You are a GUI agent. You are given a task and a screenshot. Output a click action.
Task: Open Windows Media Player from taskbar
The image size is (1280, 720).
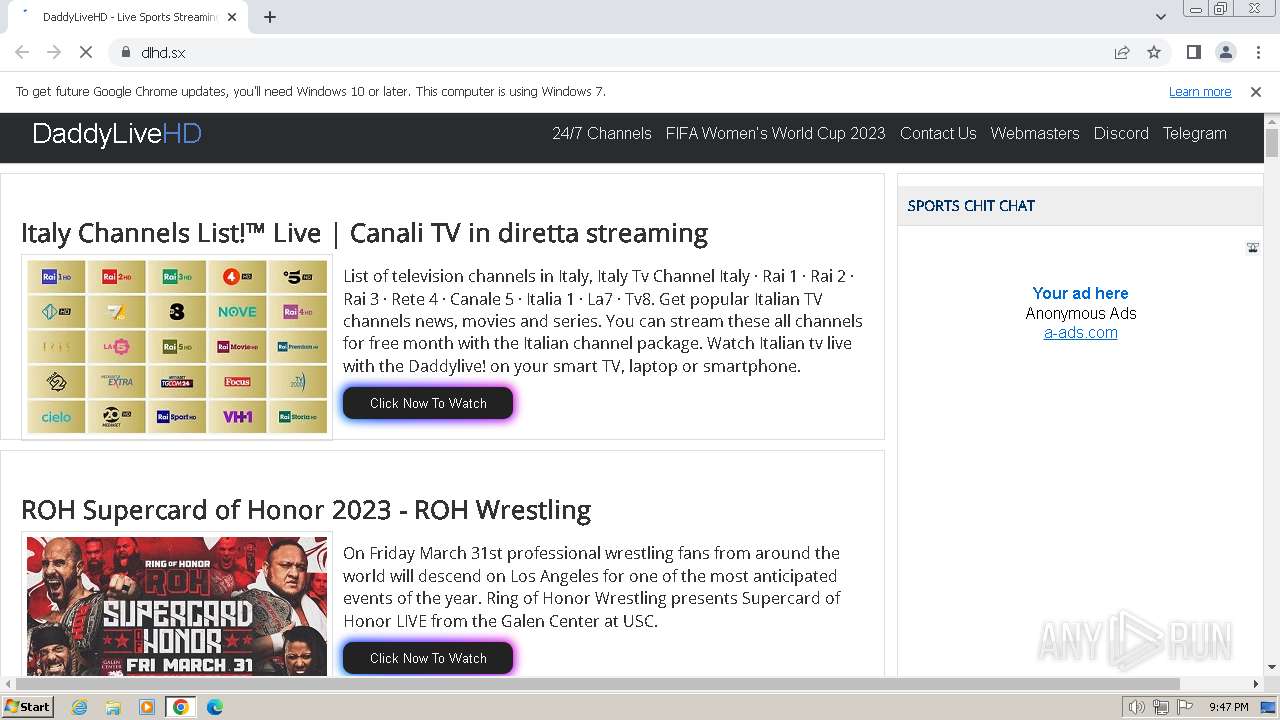(x=147, y=707)
